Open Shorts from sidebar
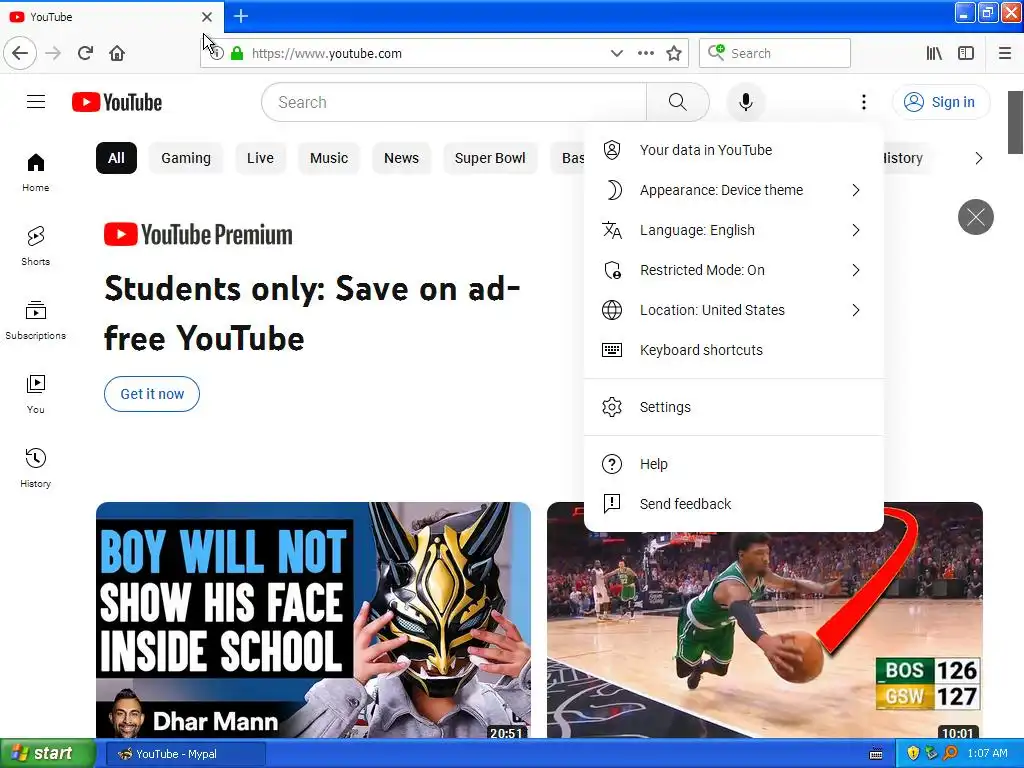1024x768 pixels. click(x=36, y=246)
